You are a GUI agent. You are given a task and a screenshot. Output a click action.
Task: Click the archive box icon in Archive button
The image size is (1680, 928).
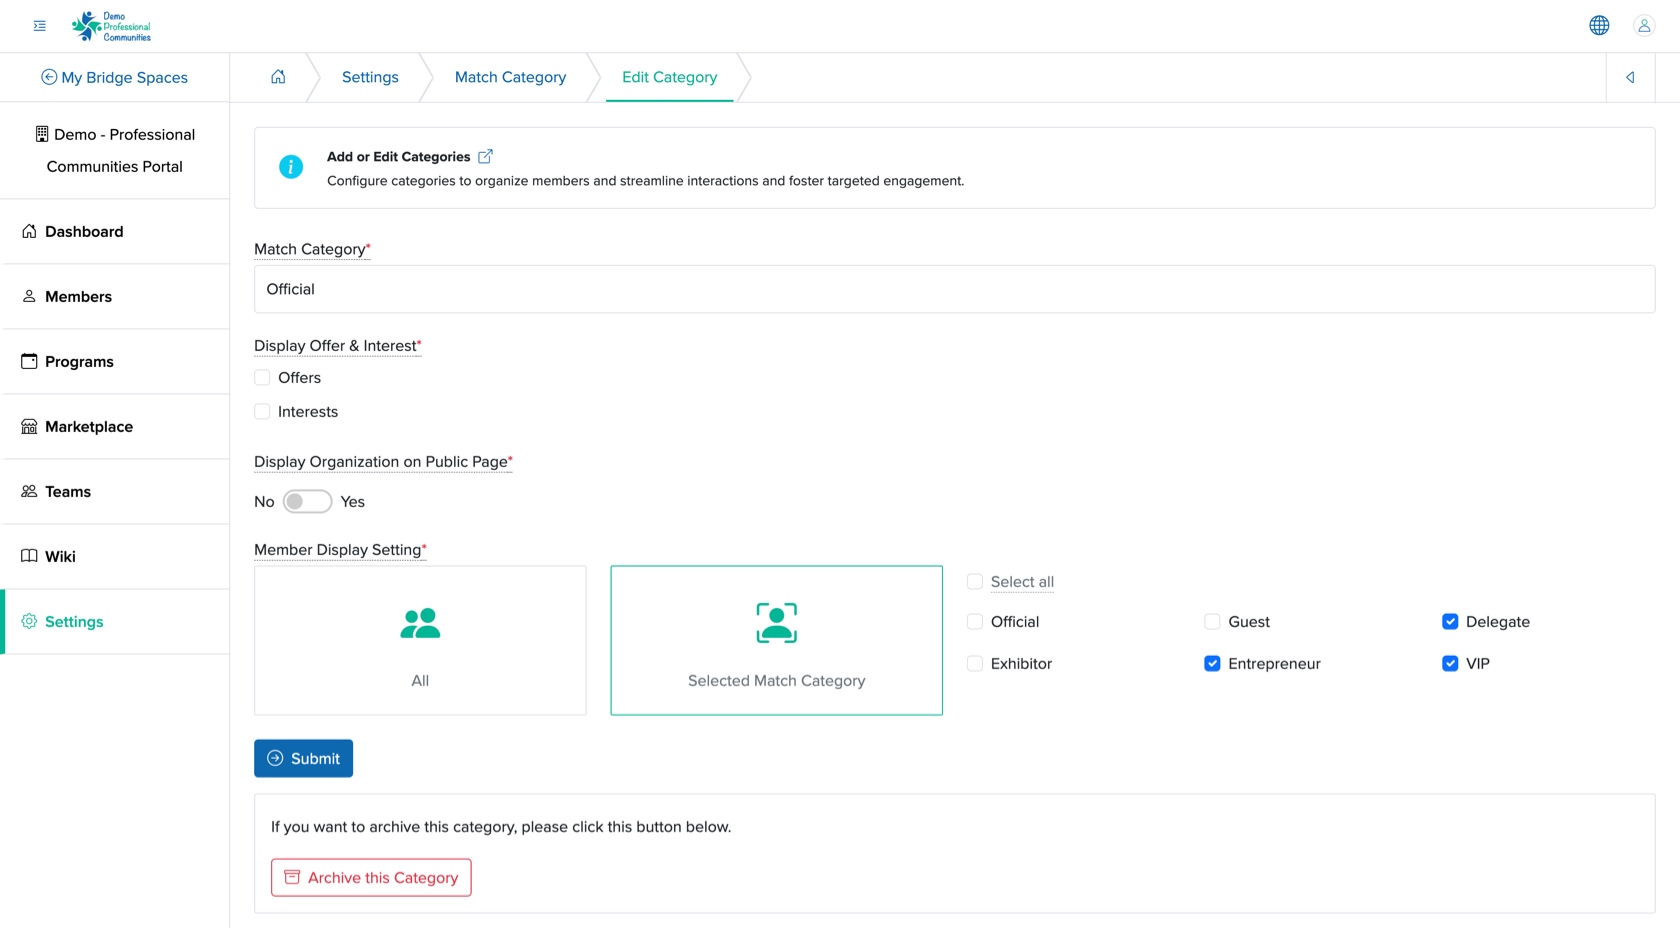(x=292, y=877)
